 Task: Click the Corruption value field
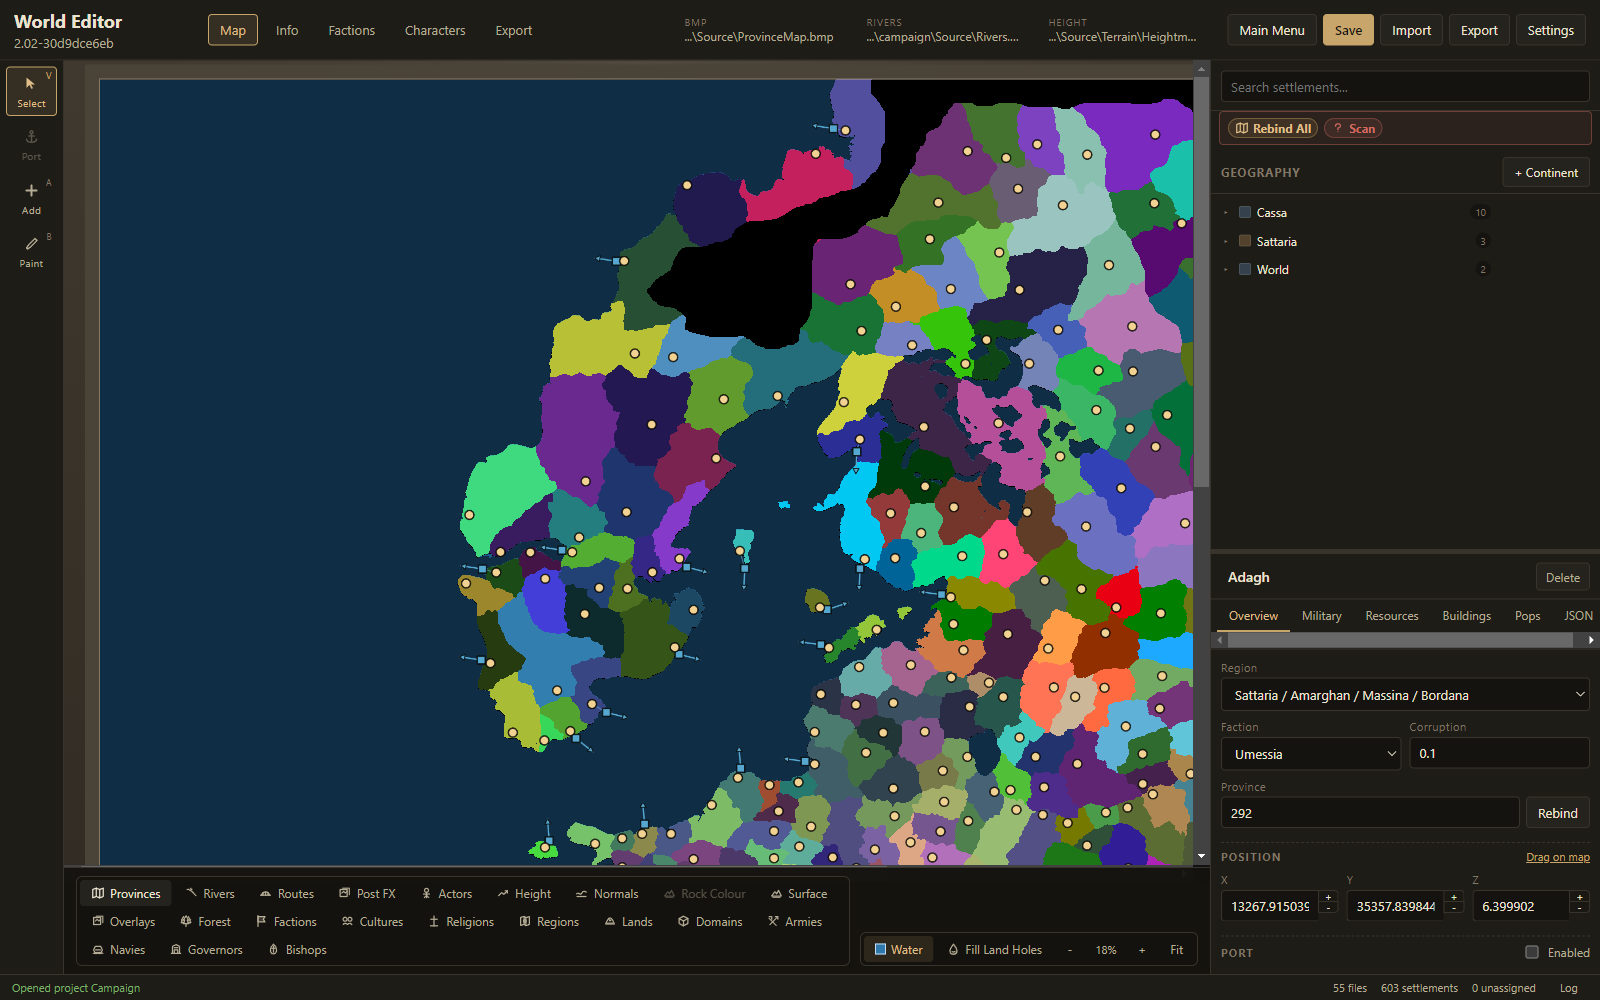click(x=1499, y=754)
